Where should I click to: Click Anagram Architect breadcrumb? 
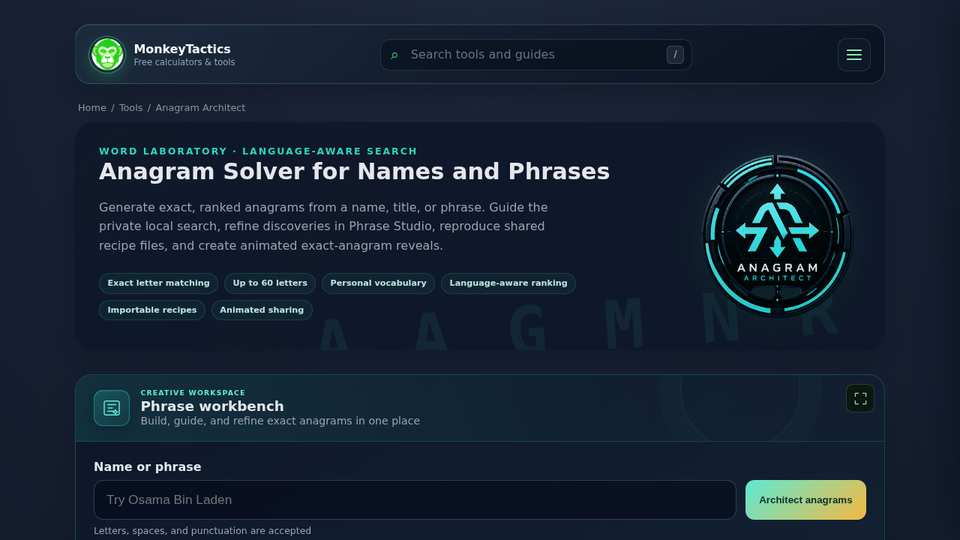(200, 108)
